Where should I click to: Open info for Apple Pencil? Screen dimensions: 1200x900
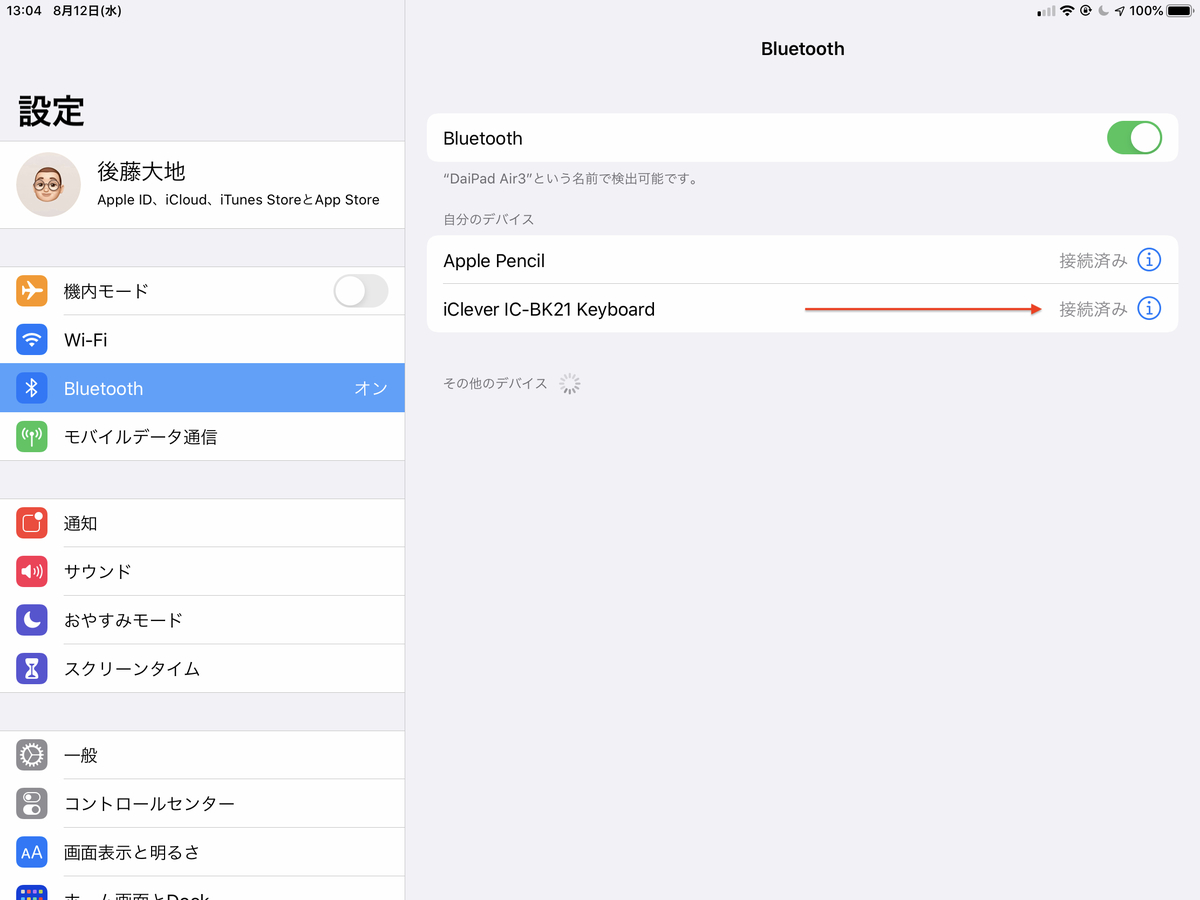pos(1150,260)
